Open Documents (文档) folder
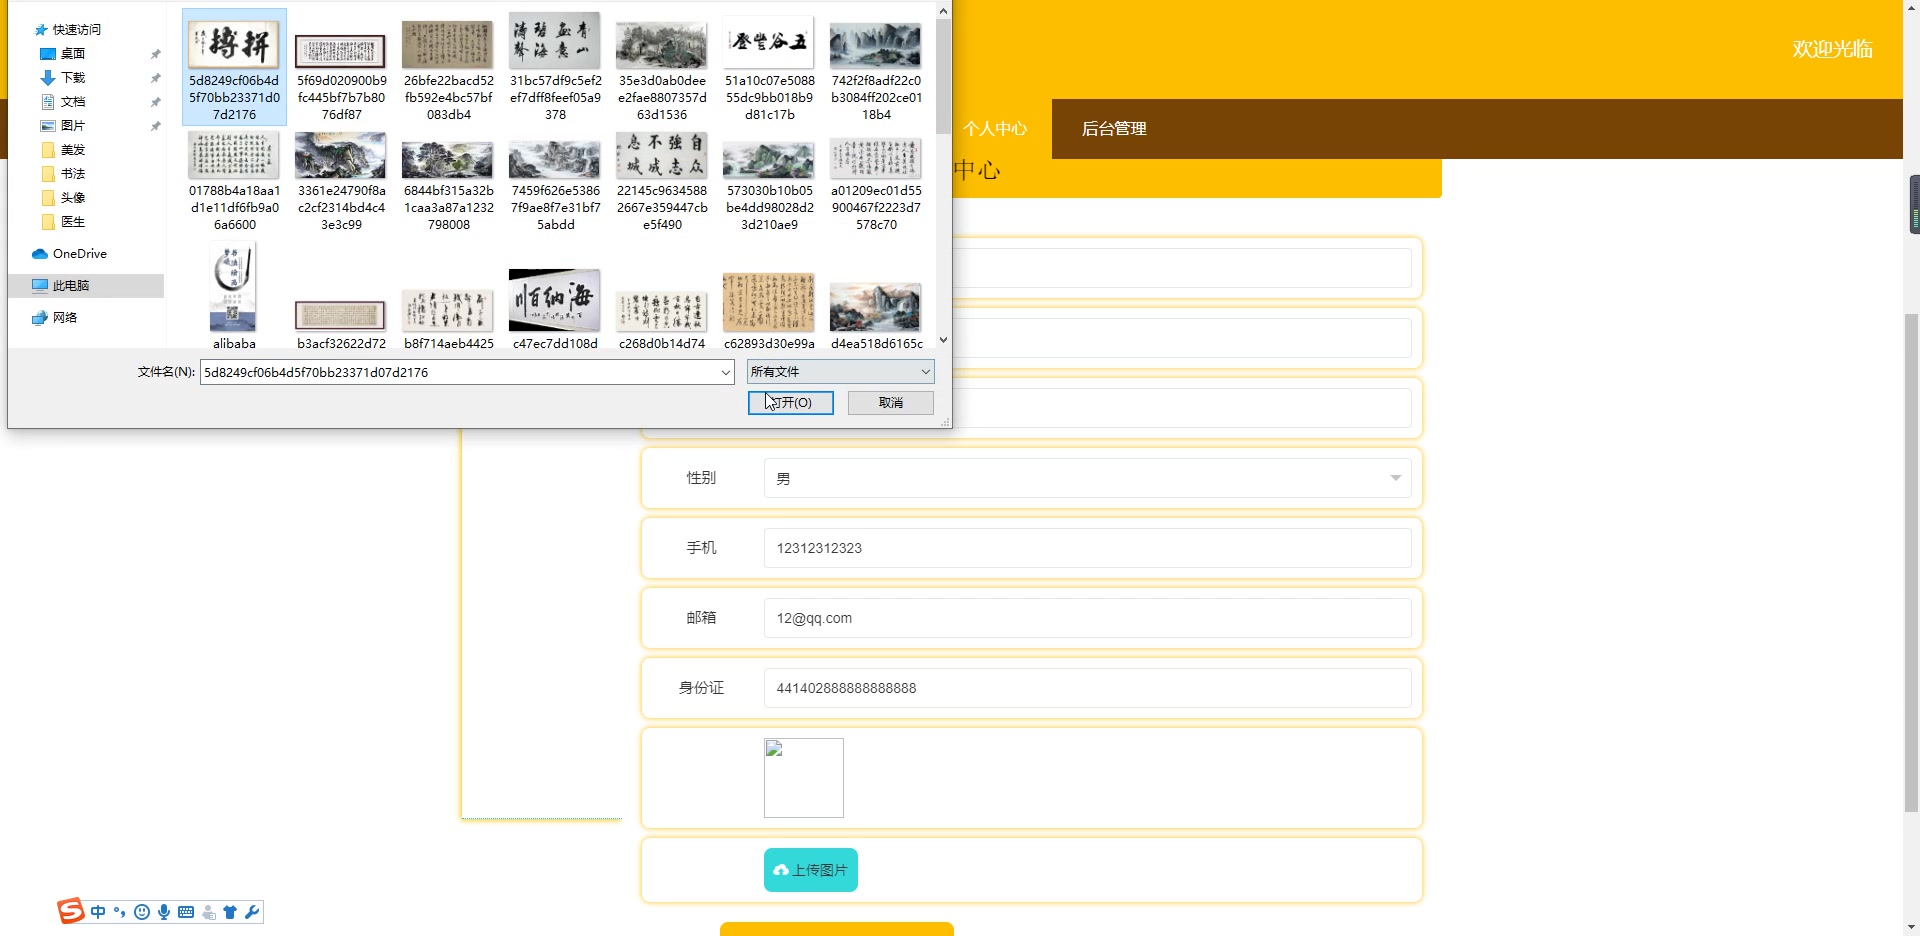The image size is (1920, 936). (x=63, y=102)
